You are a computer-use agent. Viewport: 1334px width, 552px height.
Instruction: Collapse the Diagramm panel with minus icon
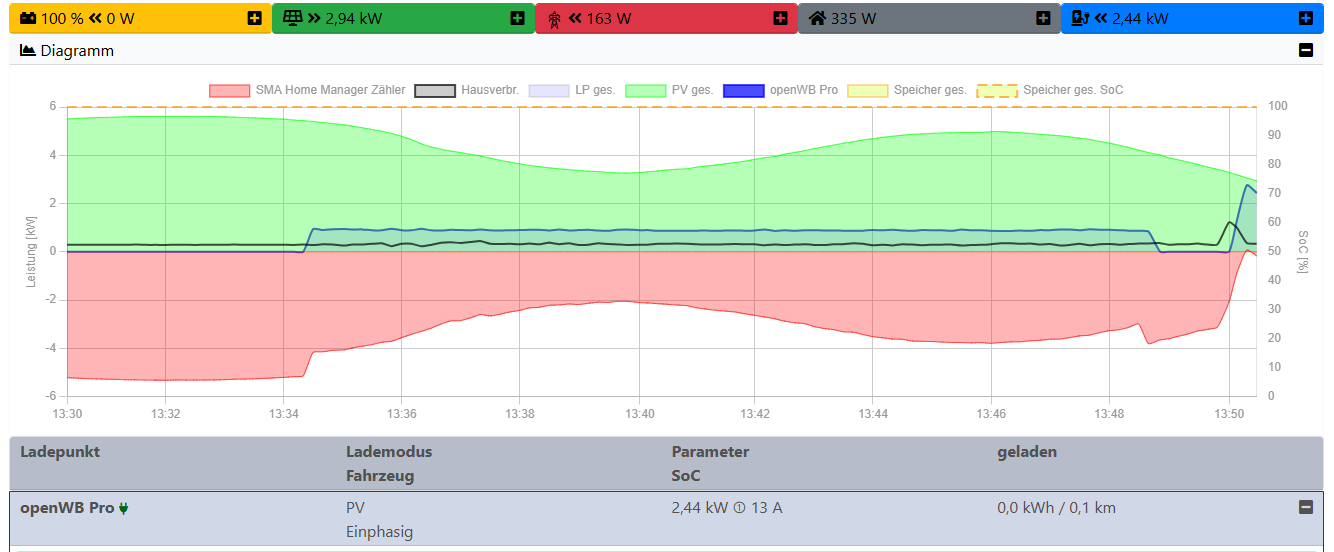(1305, 50)
